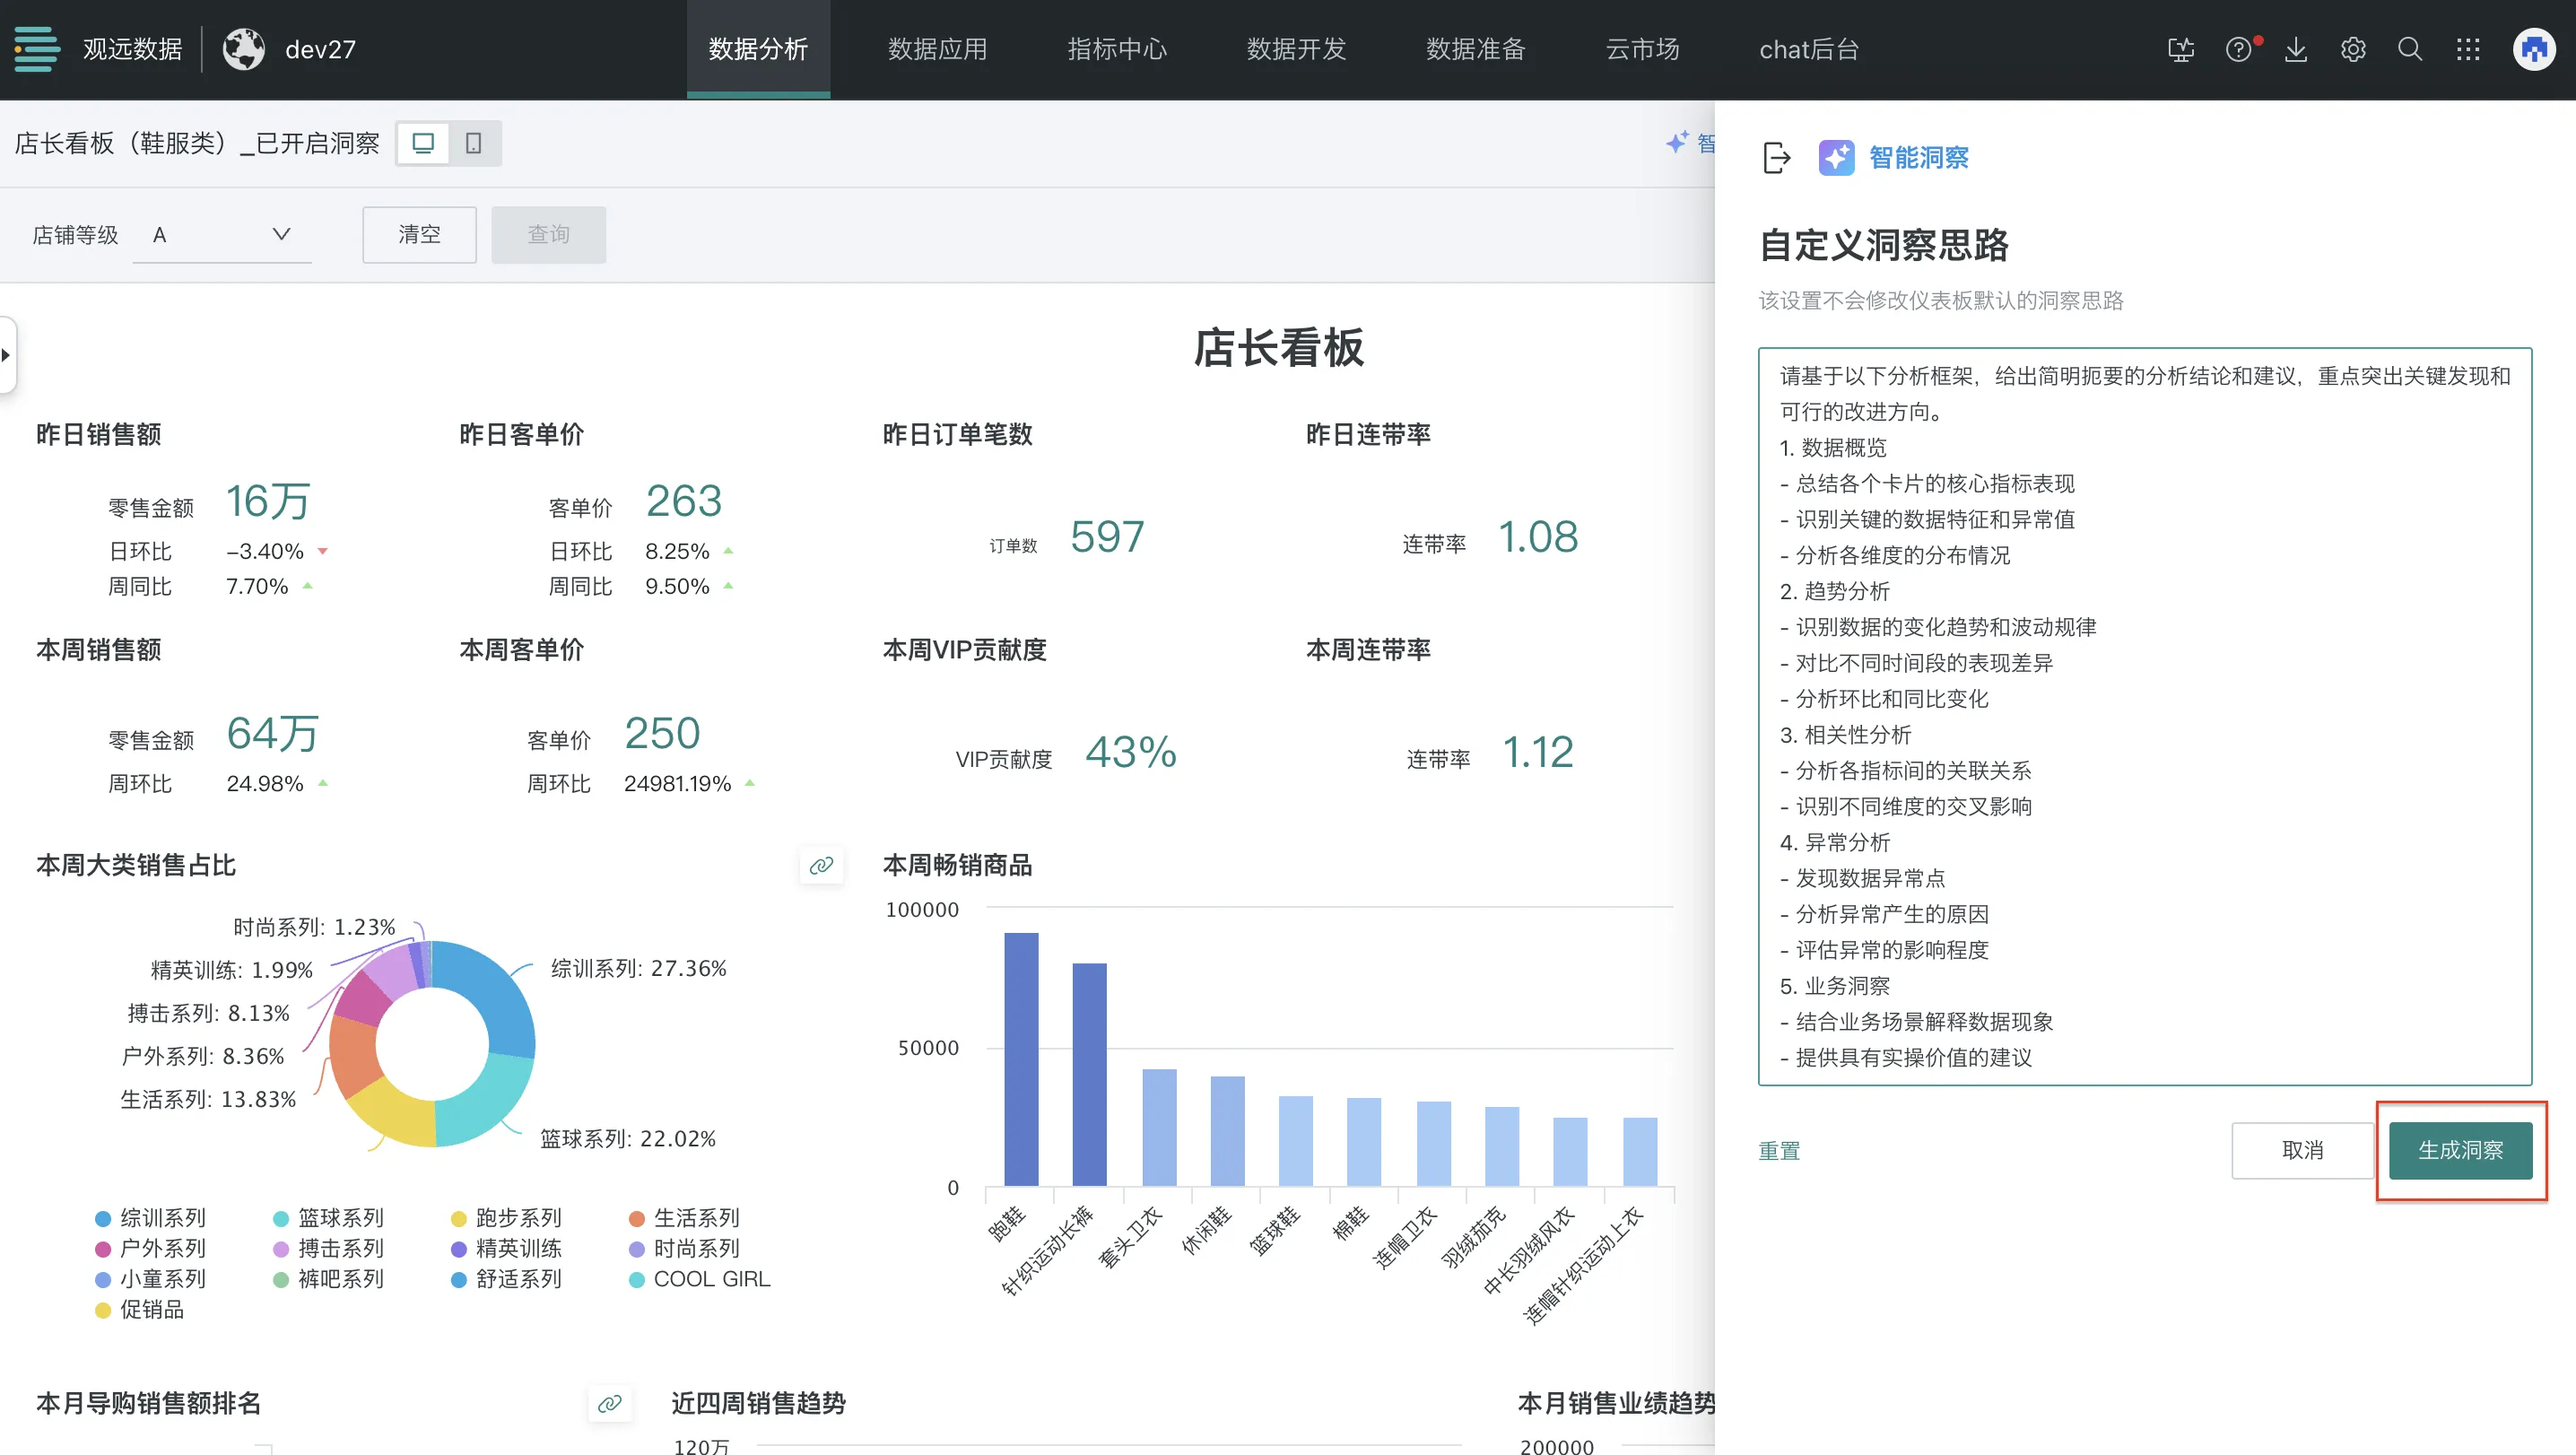Open the download icon in top bar
The width and height of the screenshot is (2576, 1455).
tap(2296, 49)
